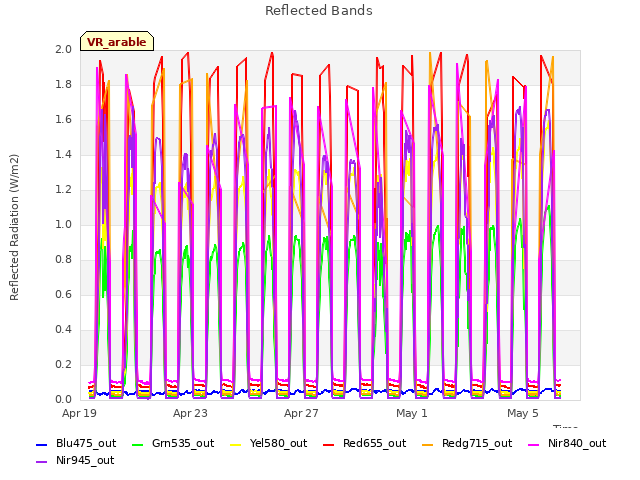Click the red Red655_out legend color marker
The image size is (640, 480).
point(329,445)
